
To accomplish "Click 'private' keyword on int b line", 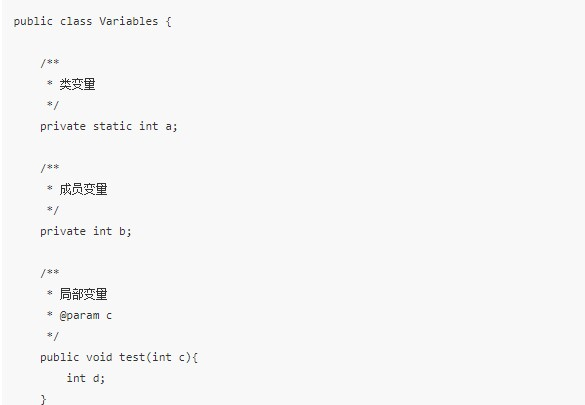I will (63, 232).
